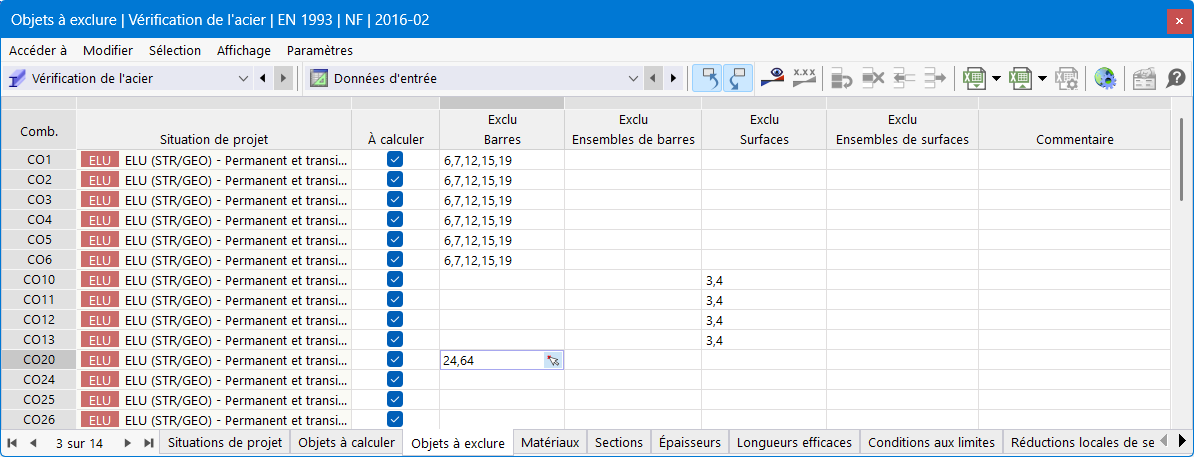The image size is (1194, 457).
Task: Uncheck 'À calculer' for CO10
Action: tap(394, 280)
